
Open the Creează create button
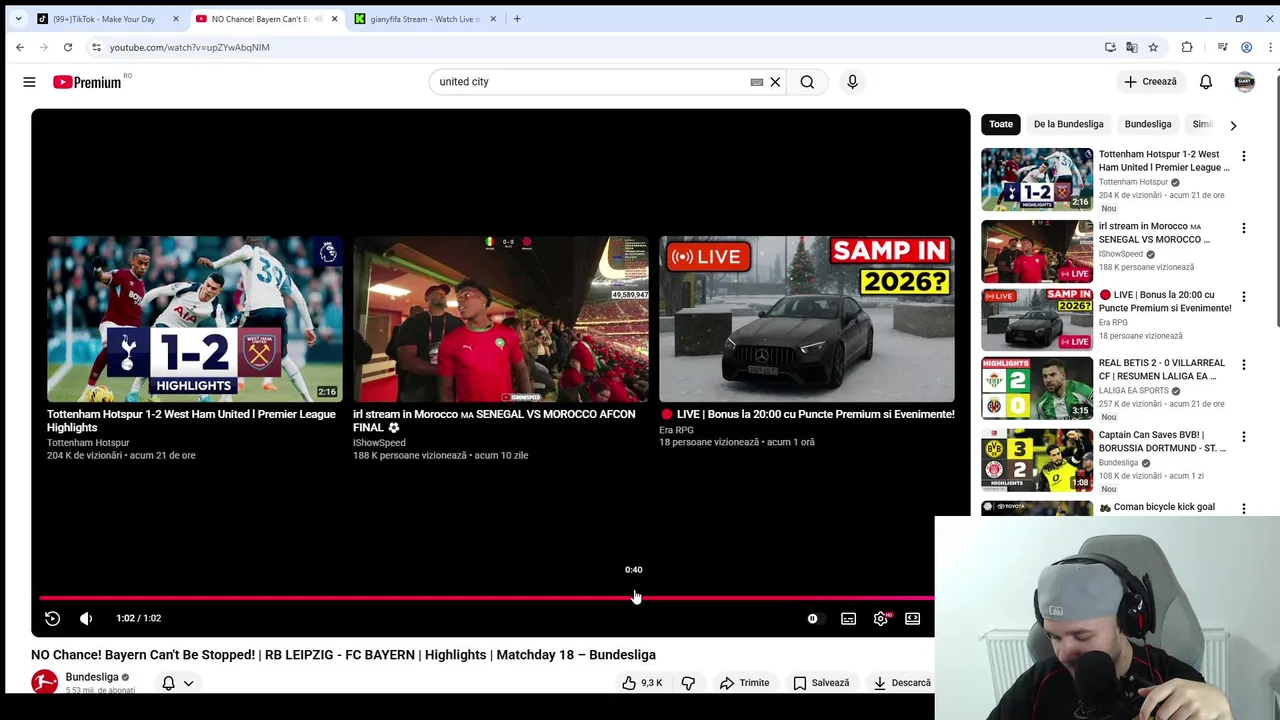pyautogui.click(x=1151, y=82)
